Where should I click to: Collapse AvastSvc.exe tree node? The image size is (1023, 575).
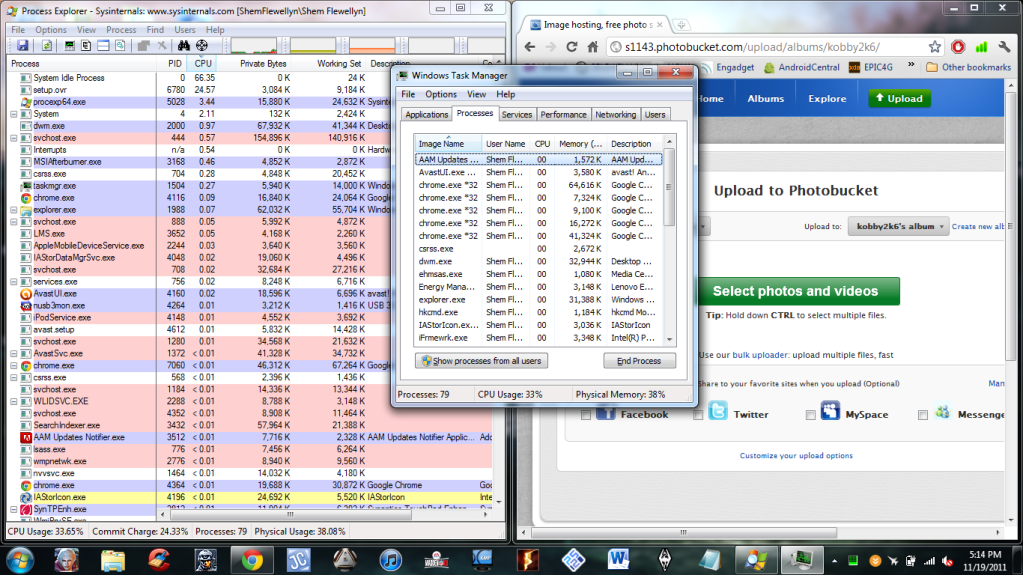pos(14,354)
